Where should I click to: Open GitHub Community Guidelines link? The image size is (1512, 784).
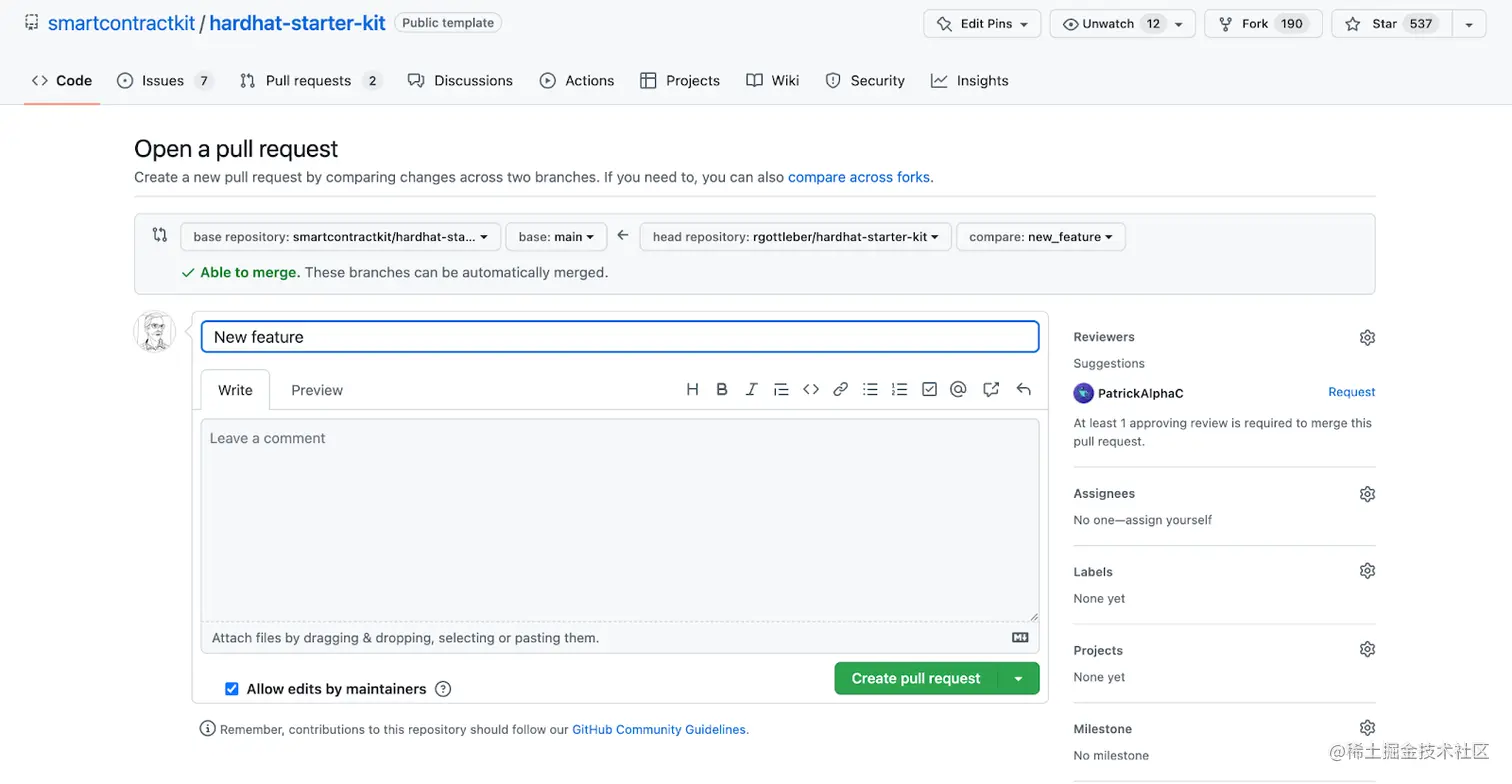pyautogui.click(x=659, y=730)
